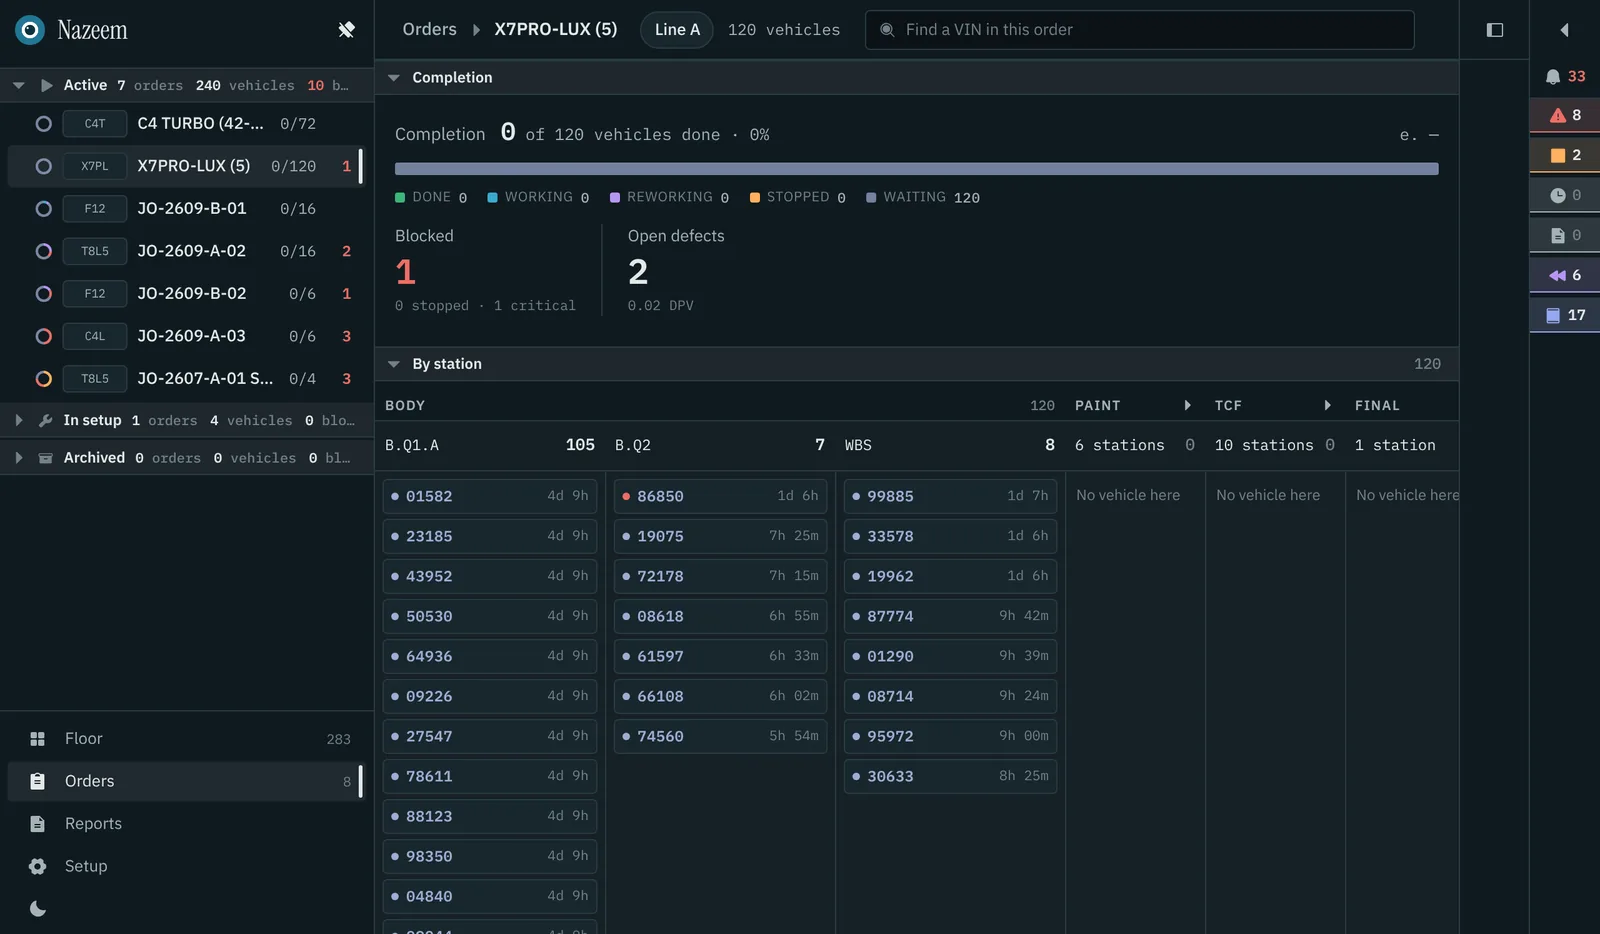Open stopped items orange square showing 2

pos(1565,155)
